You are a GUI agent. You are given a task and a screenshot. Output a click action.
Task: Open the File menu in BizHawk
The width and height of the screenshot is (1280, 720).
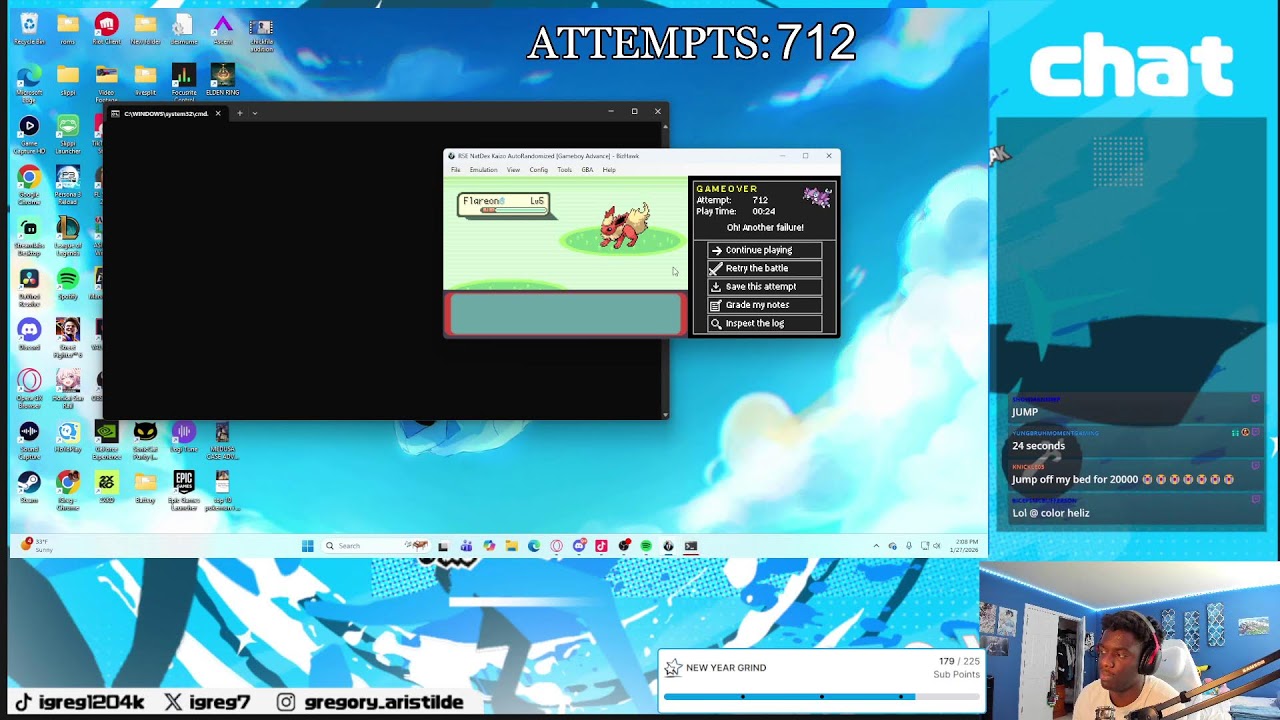coord(456,170)
